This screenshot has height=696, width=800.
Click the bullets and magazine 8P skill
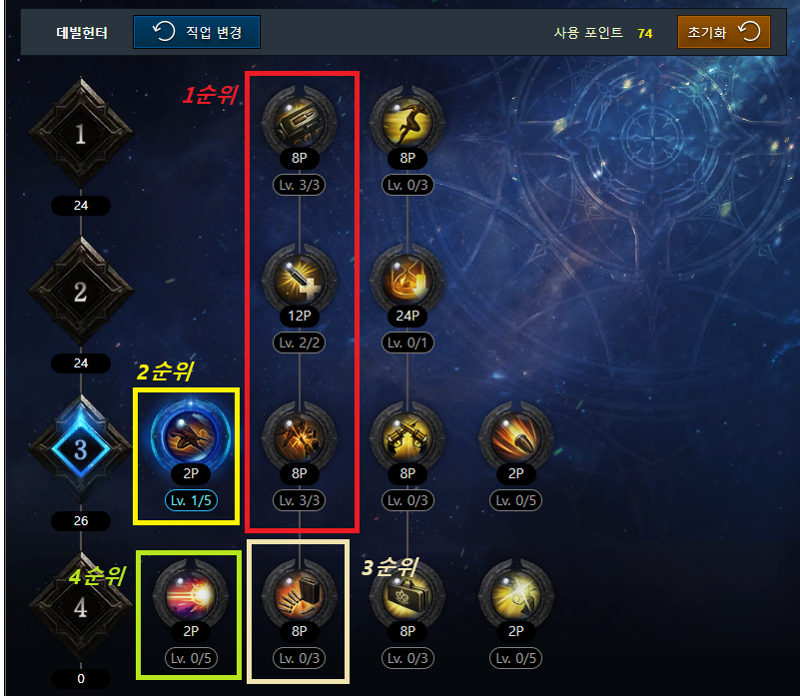[299, 595]
